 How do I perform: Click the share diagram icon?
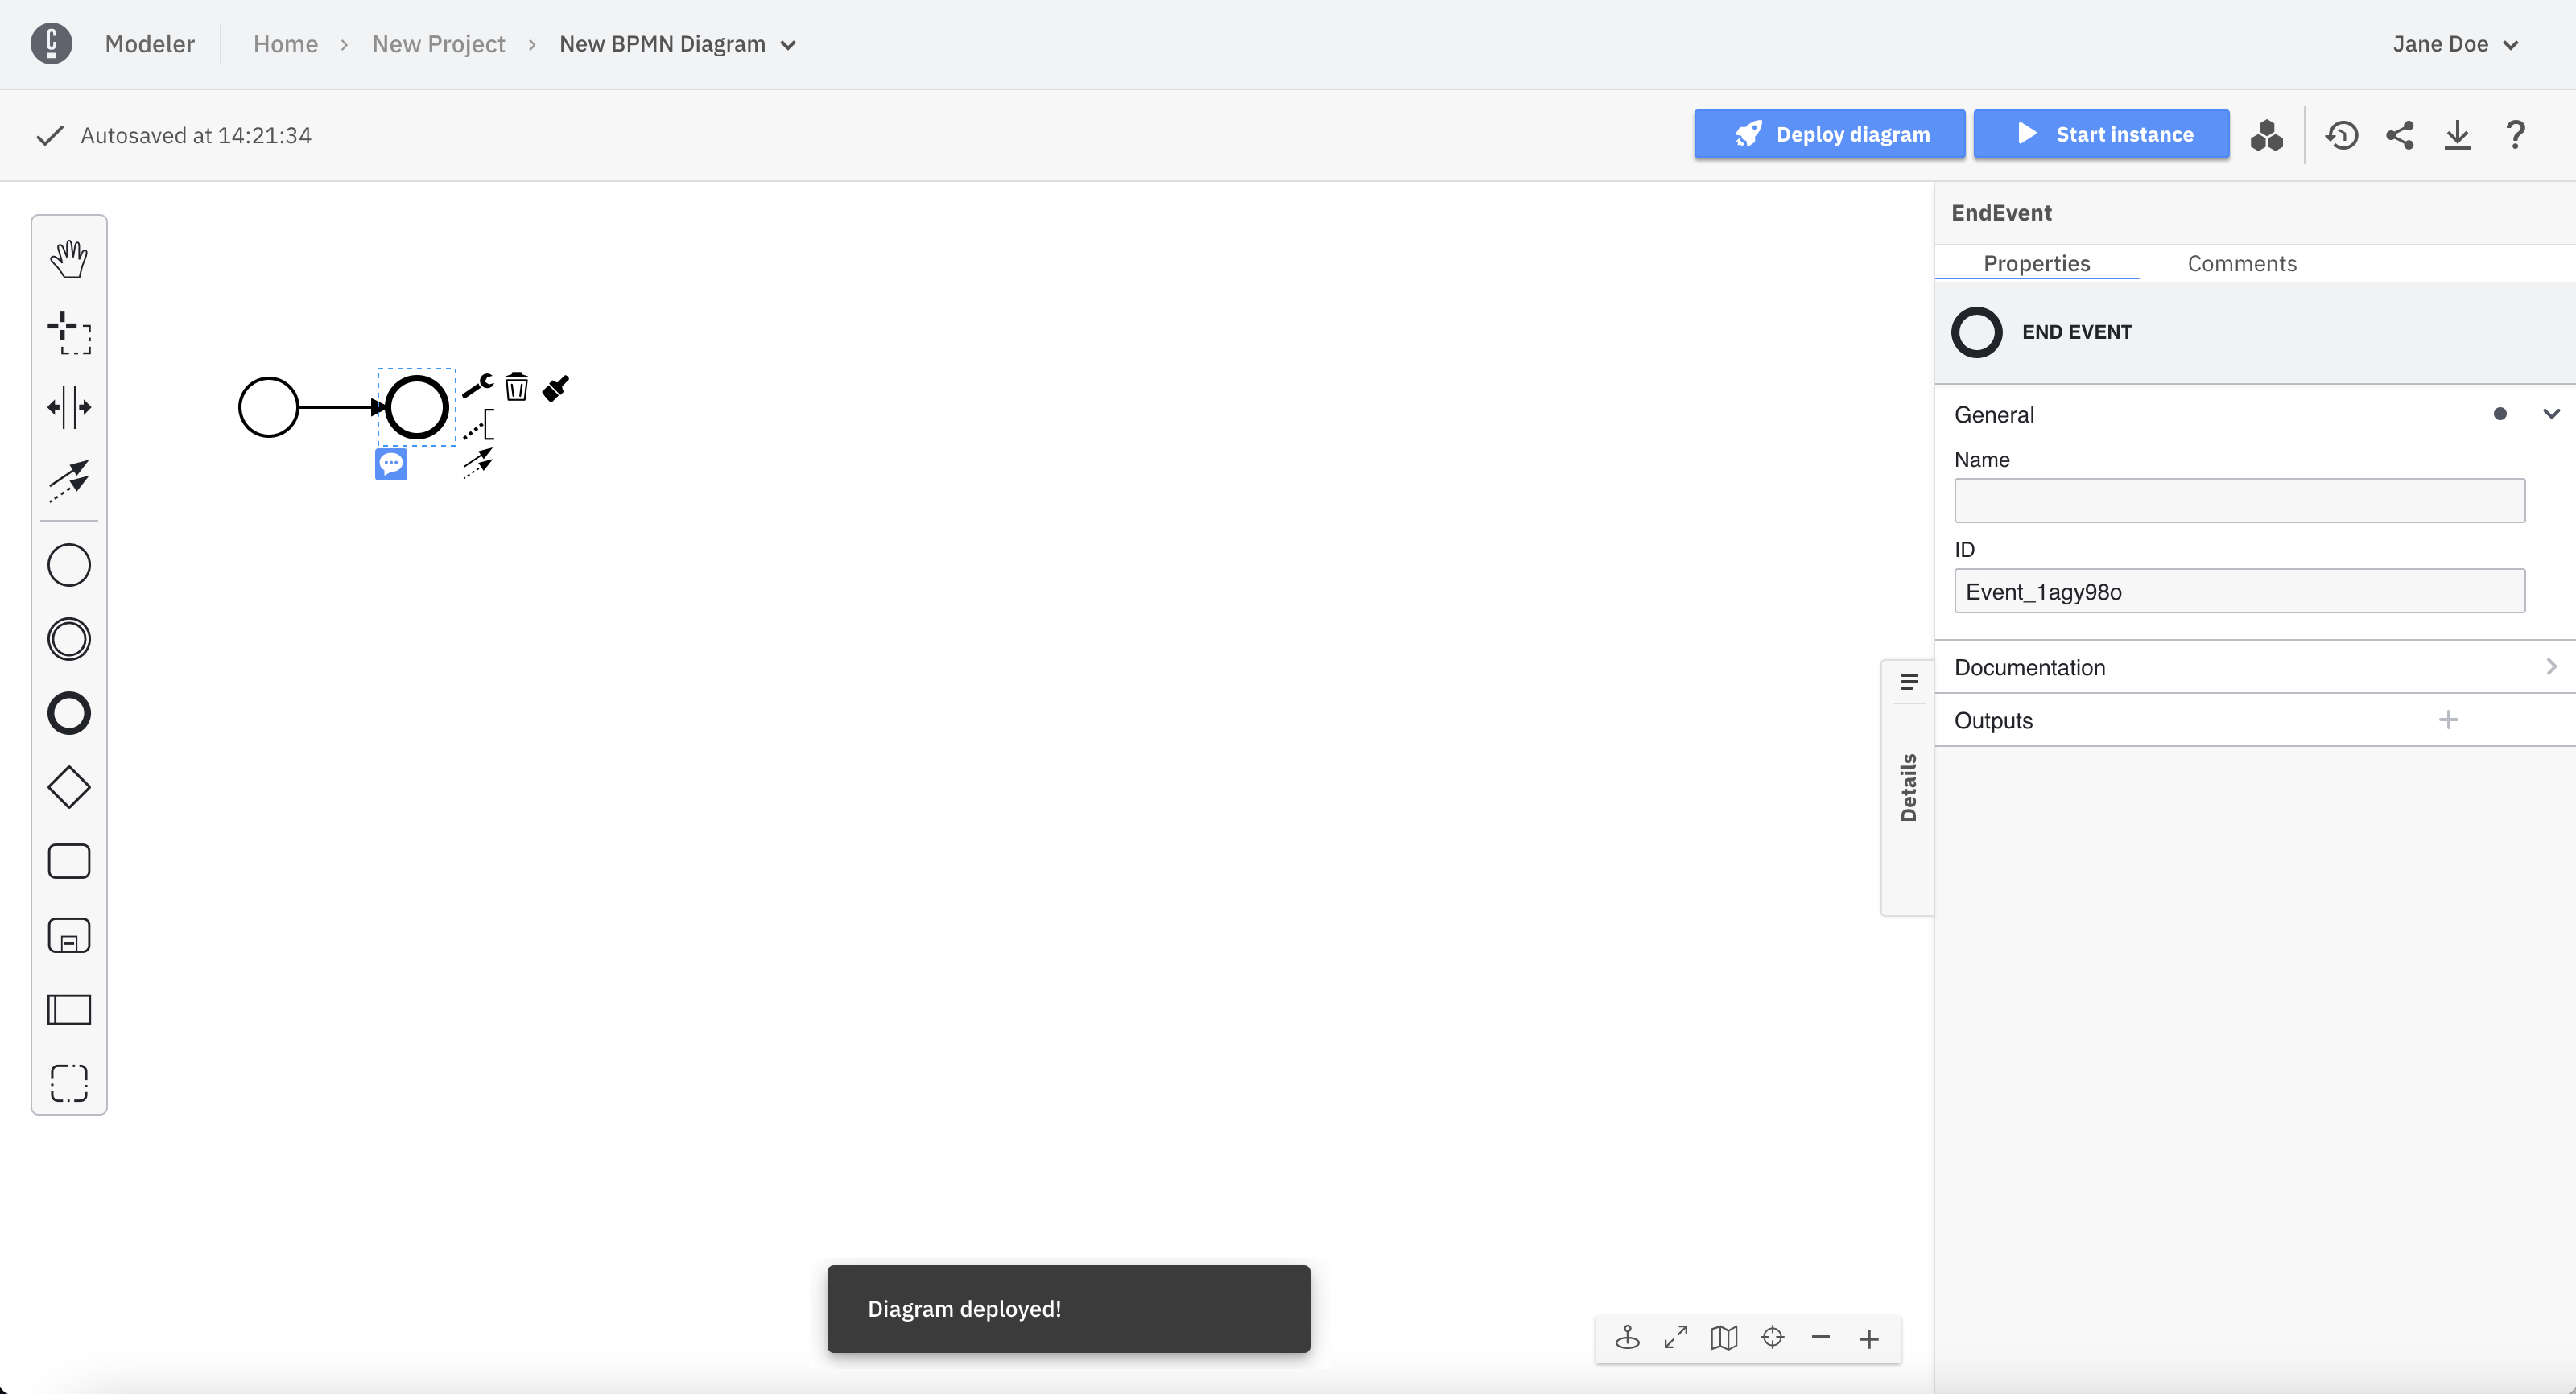coord(2400,135)
